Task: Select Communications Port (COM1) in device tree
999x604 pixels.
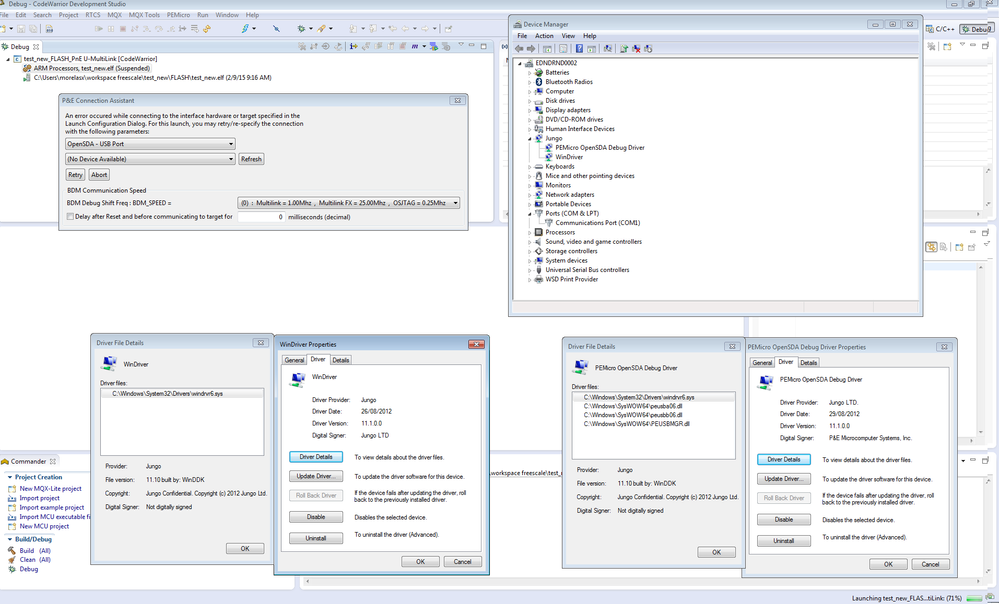Action: coord(598,223)
